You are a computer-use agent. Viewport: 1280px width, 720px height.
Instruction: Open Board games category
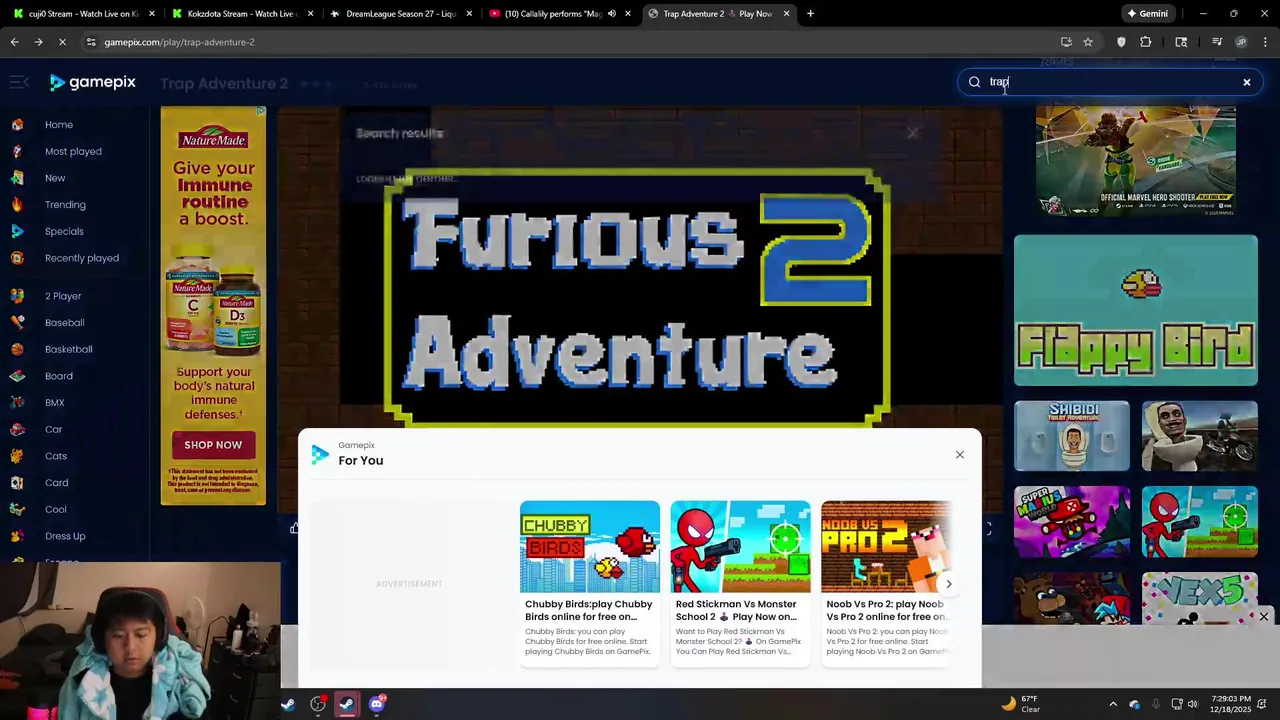point(59,376)
